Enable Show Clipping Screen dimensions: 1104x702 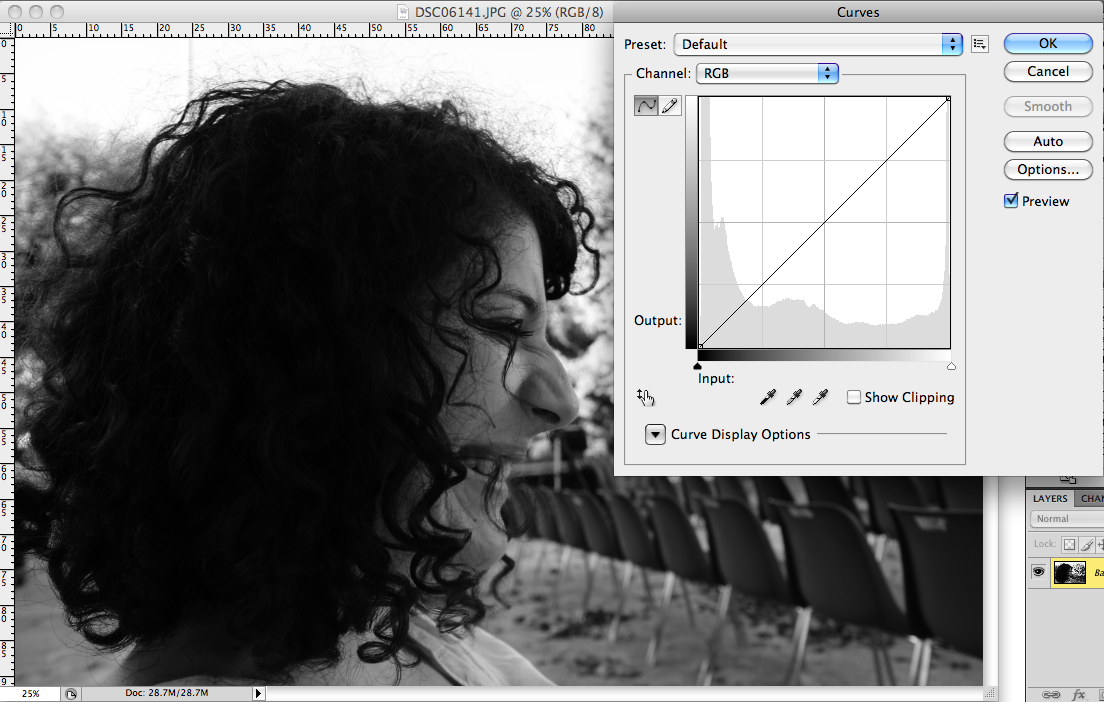point(854,396)
